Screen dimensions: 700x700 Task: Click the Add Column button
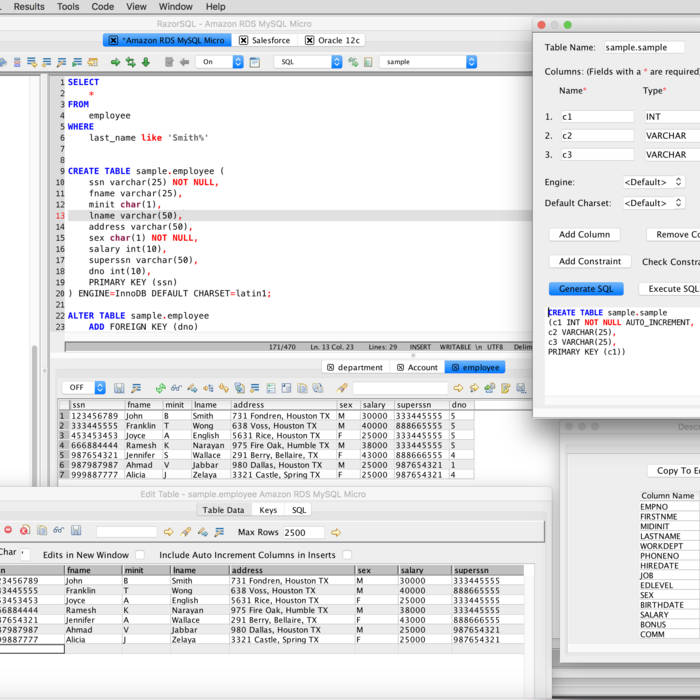tap(584, 235)
